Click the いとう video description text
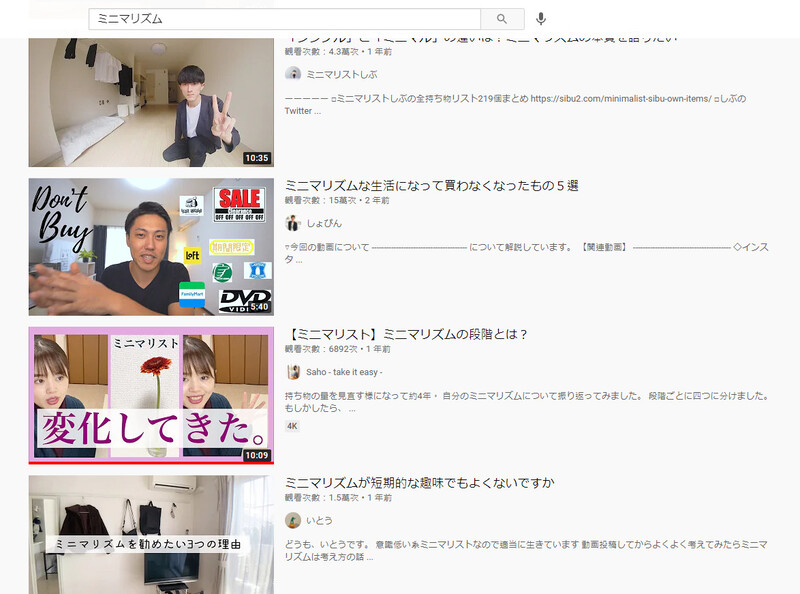 pyautogui.click(x=526, y=550)
